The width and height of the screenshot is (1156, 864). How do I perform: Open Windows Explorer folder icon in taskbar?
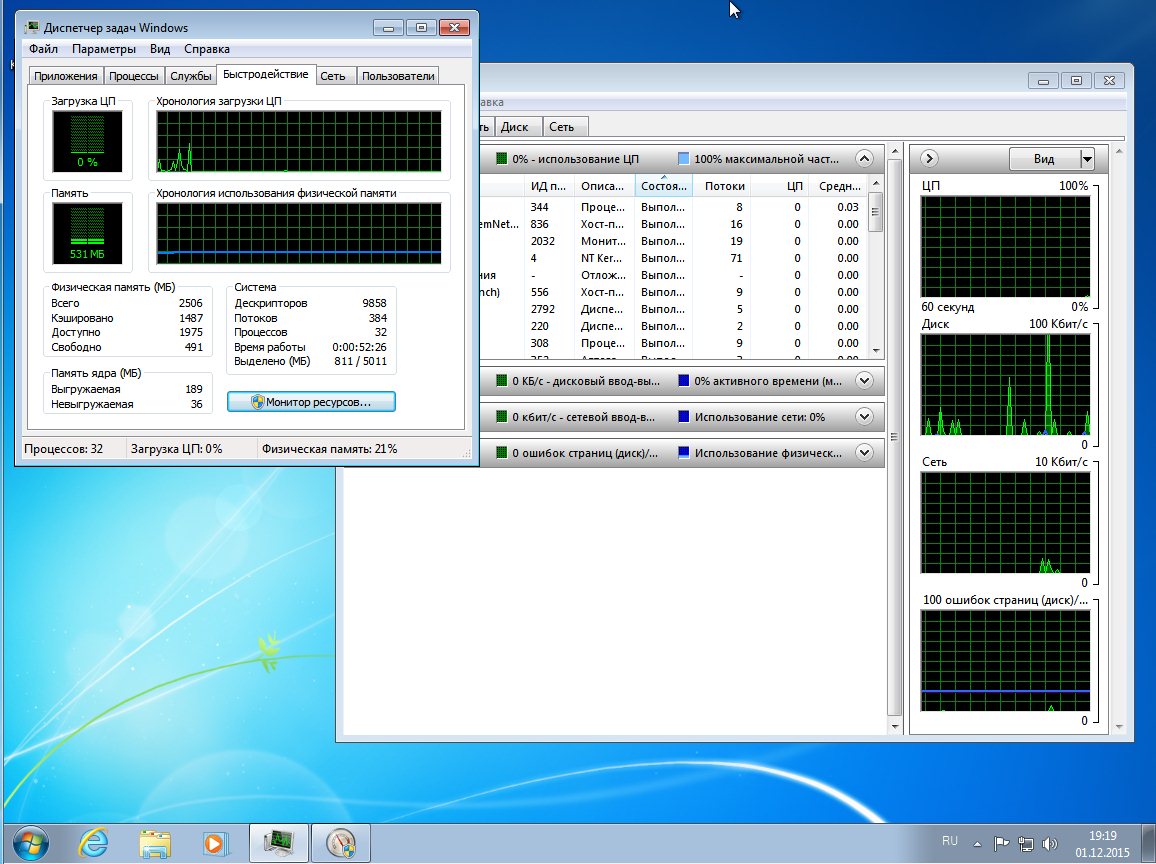pos(154,842)
